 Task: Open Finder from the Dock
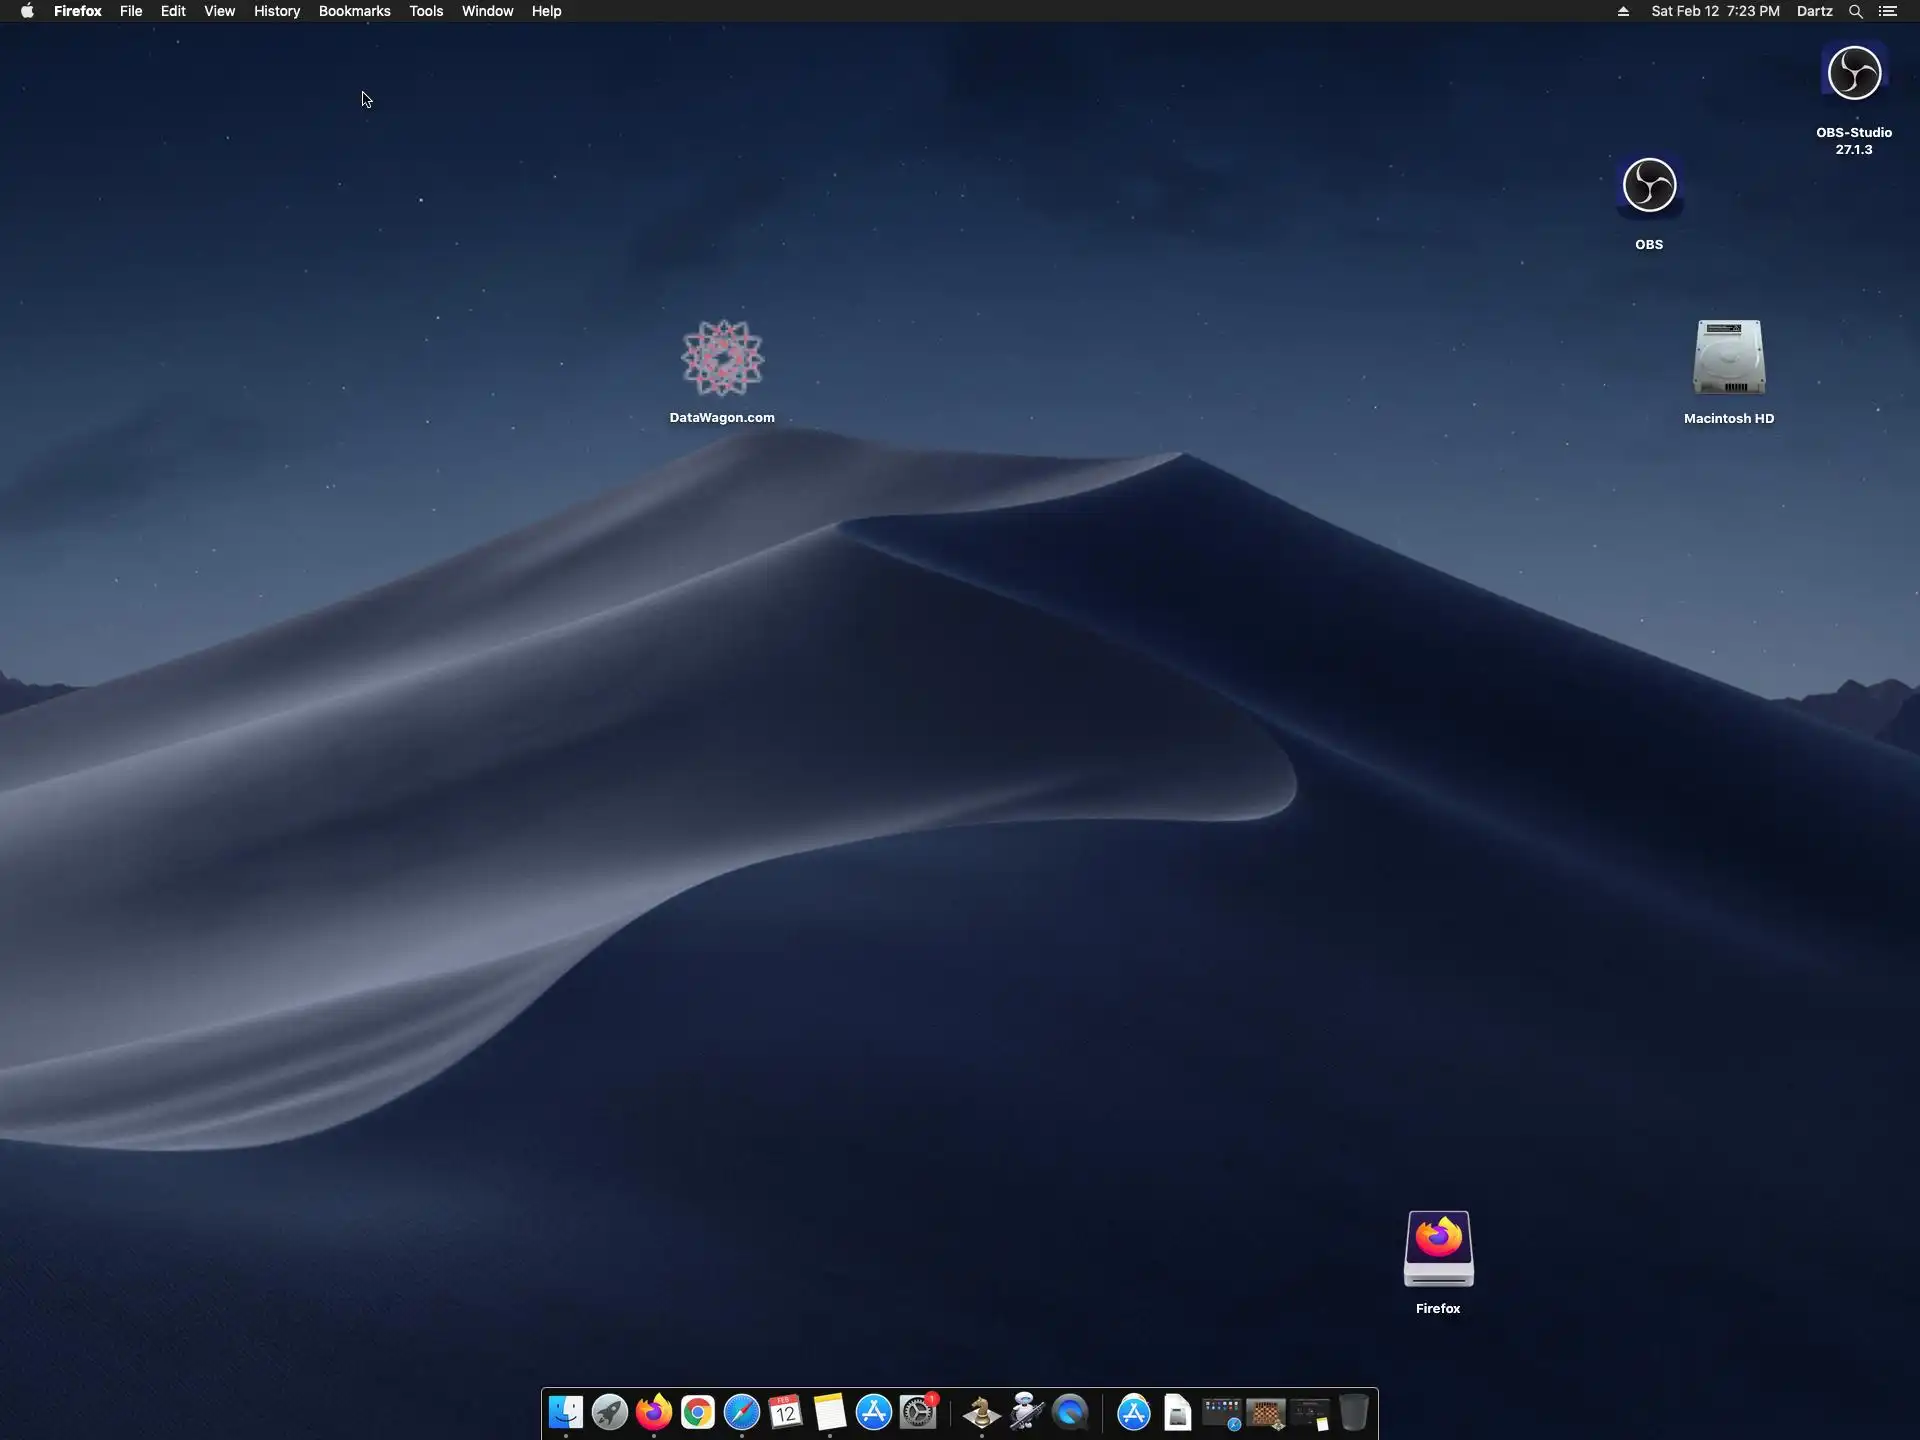[566, 1412]
